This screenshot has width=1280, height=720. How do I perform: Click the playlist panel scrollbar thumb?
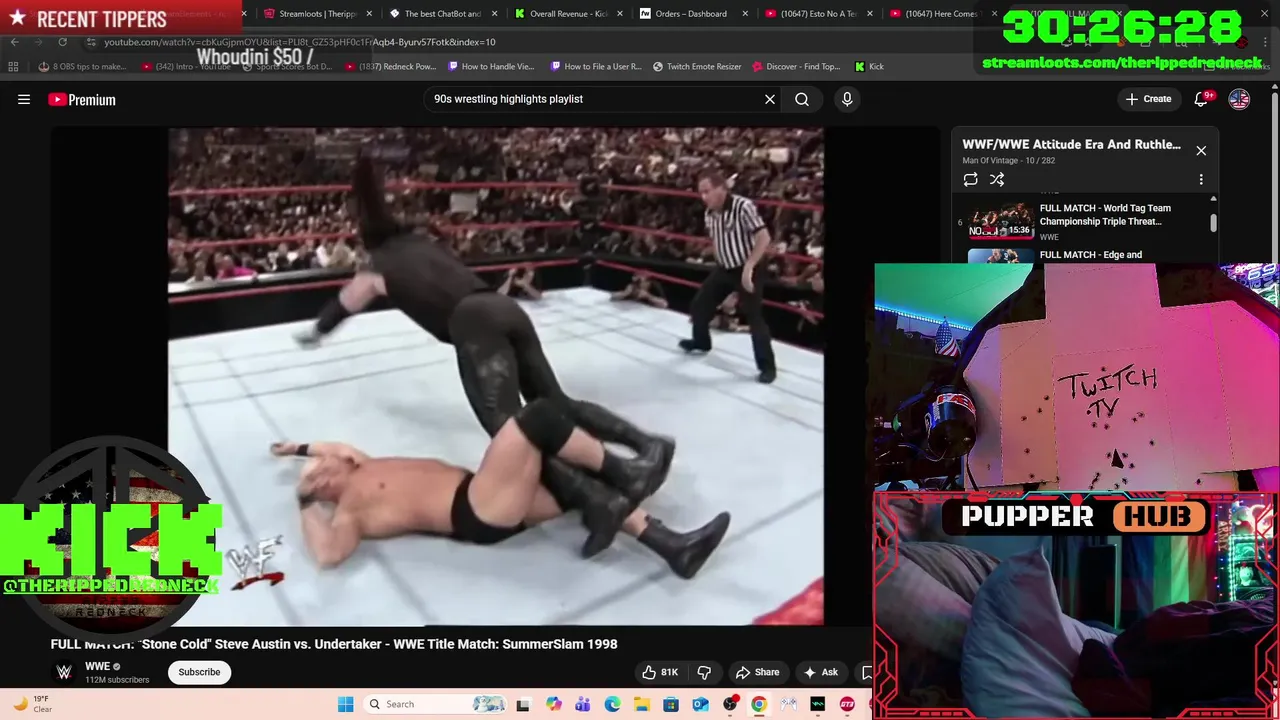(1213, 222)
